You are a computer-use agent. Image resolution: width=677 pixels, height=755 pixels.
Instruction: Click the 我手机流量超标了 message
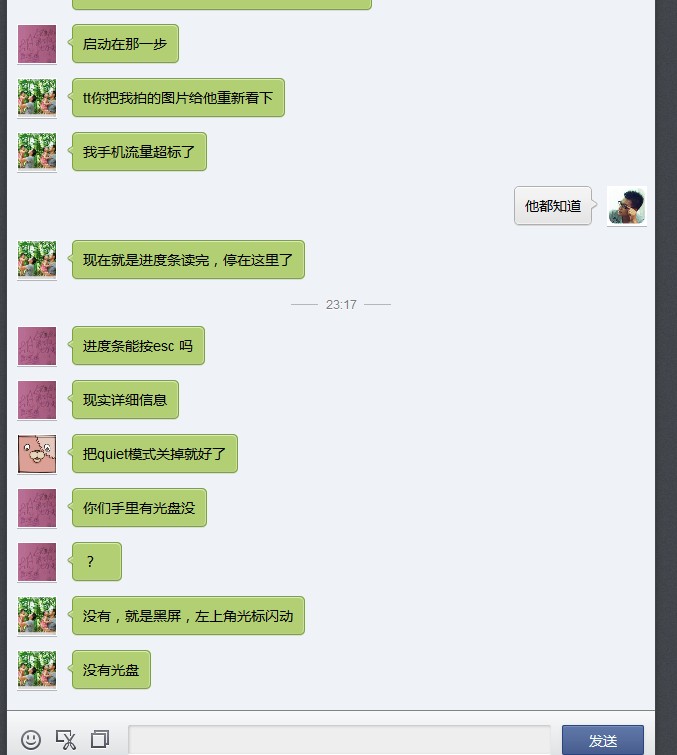(x=139, y=152)
